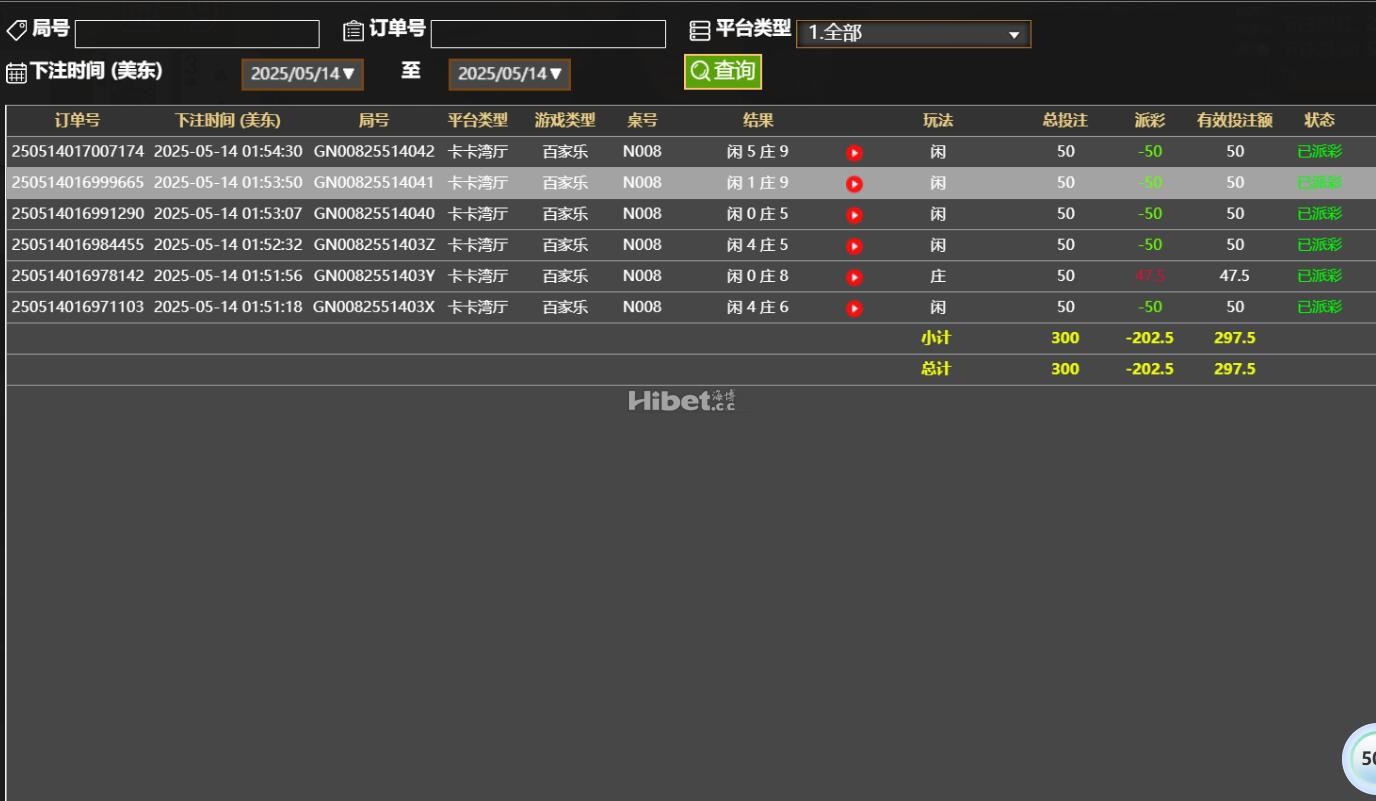
Task: Click replay icon for round GN00825514040
Action: (854, 215)
